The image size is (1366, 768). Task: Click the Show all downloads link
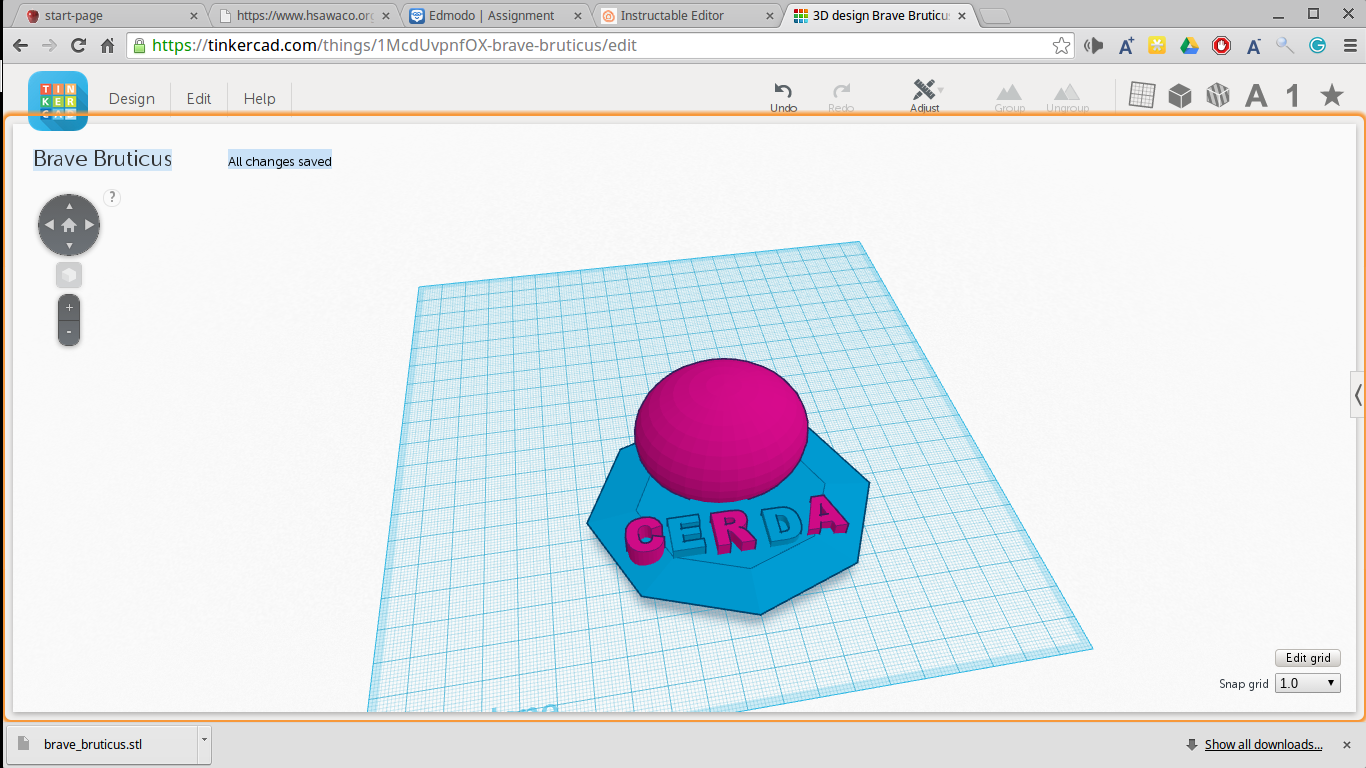click(1263, 744)
